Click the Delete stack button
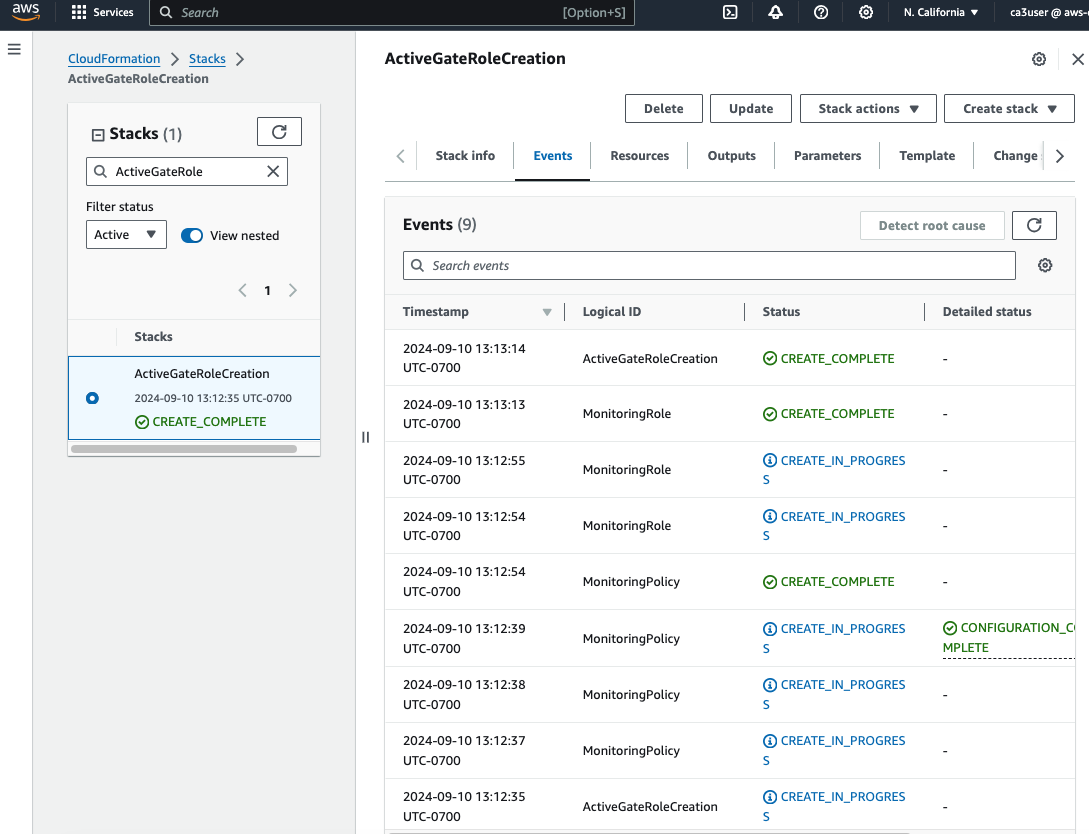This screenshot has width=1089, height=834. point(663,108)
